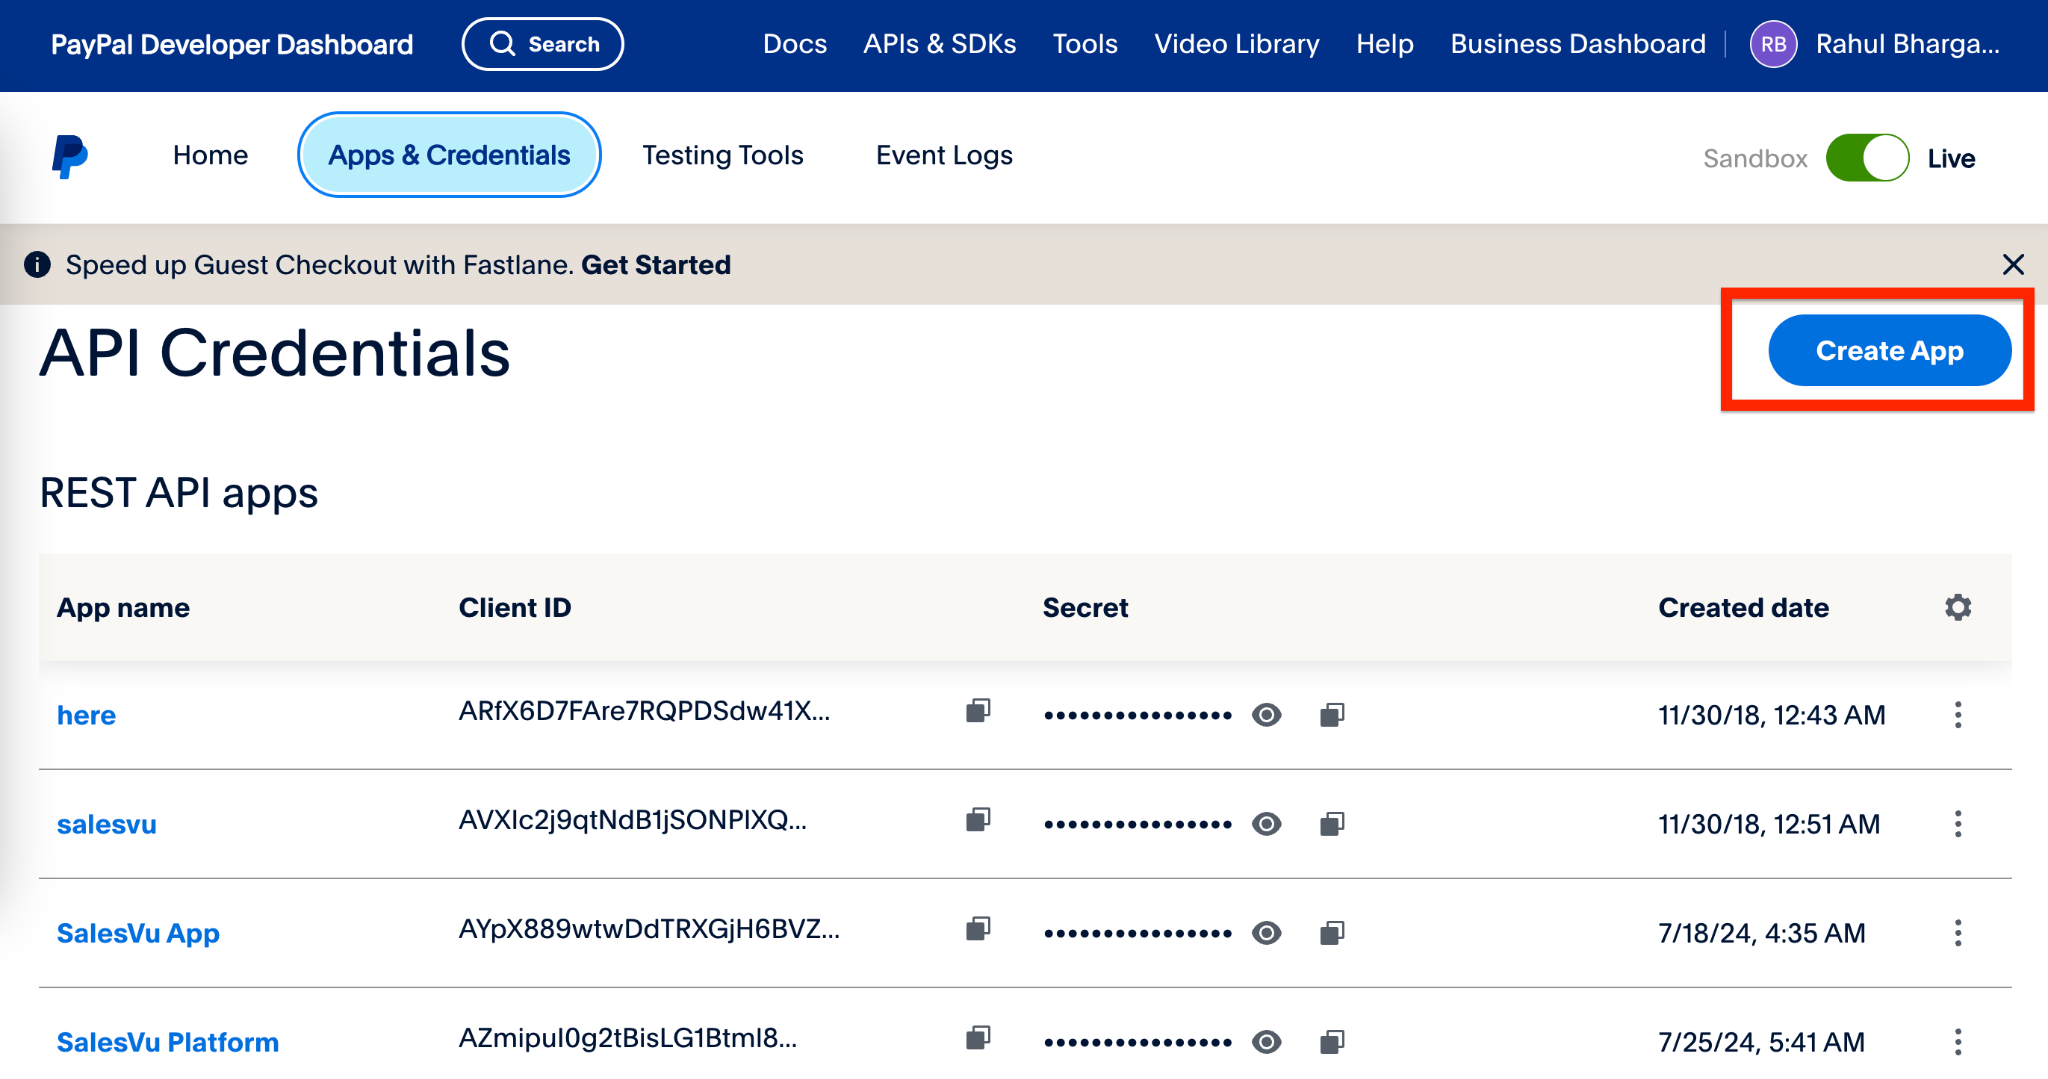The width and height of the screenshot is (2048, 1079).
Task: Click date 7/25/24, 5:41 AM
Action: (1761, 1042)
